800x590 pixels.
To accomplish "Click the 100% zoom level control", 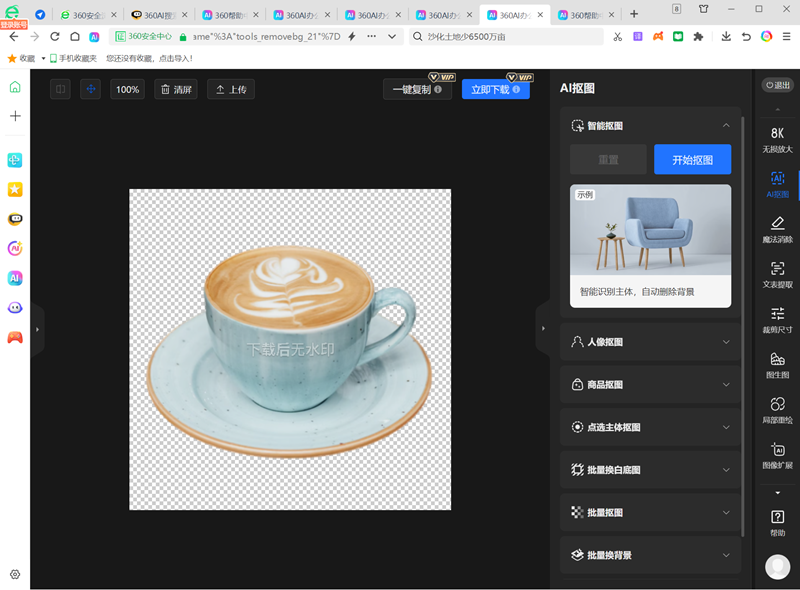I will 127,89.
